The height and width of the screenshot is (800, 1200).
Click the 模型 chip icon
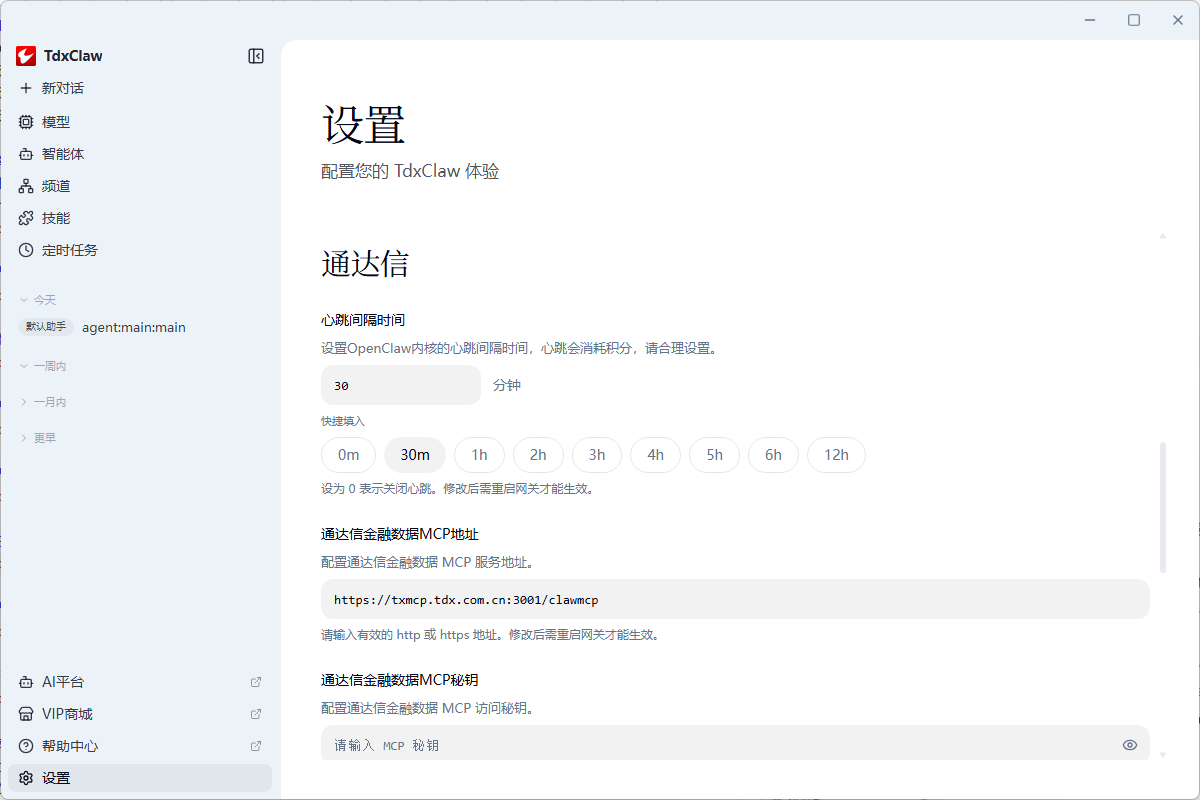tap(26, 122)
